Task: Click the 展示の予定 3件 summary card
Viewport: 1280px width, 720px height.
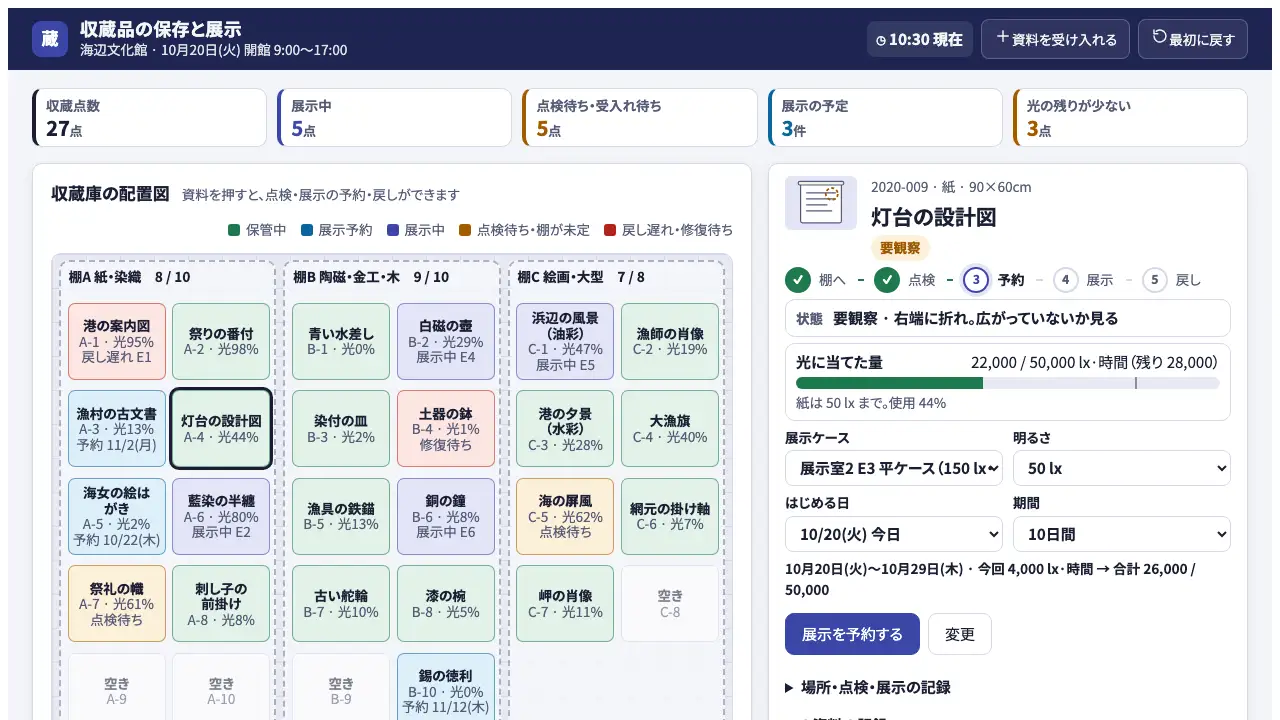Action: [885, 118]
